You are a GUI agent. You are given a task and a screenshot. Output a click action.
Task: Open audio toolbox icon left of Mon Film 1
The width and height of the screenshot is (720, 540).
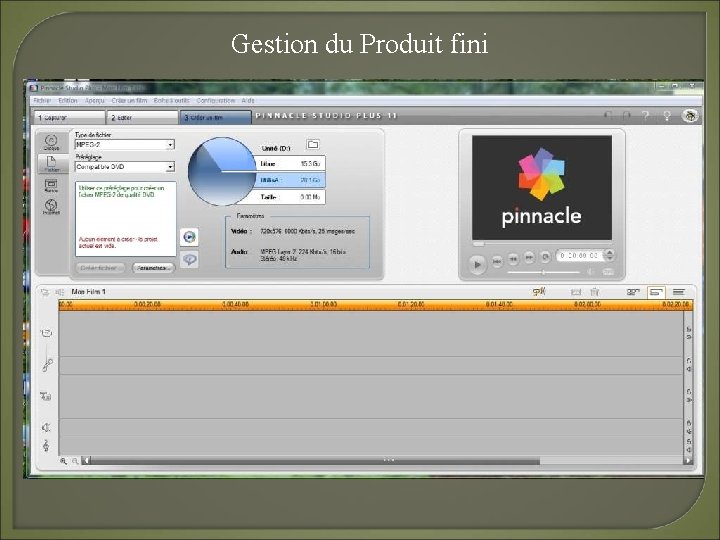pos(60,292)
